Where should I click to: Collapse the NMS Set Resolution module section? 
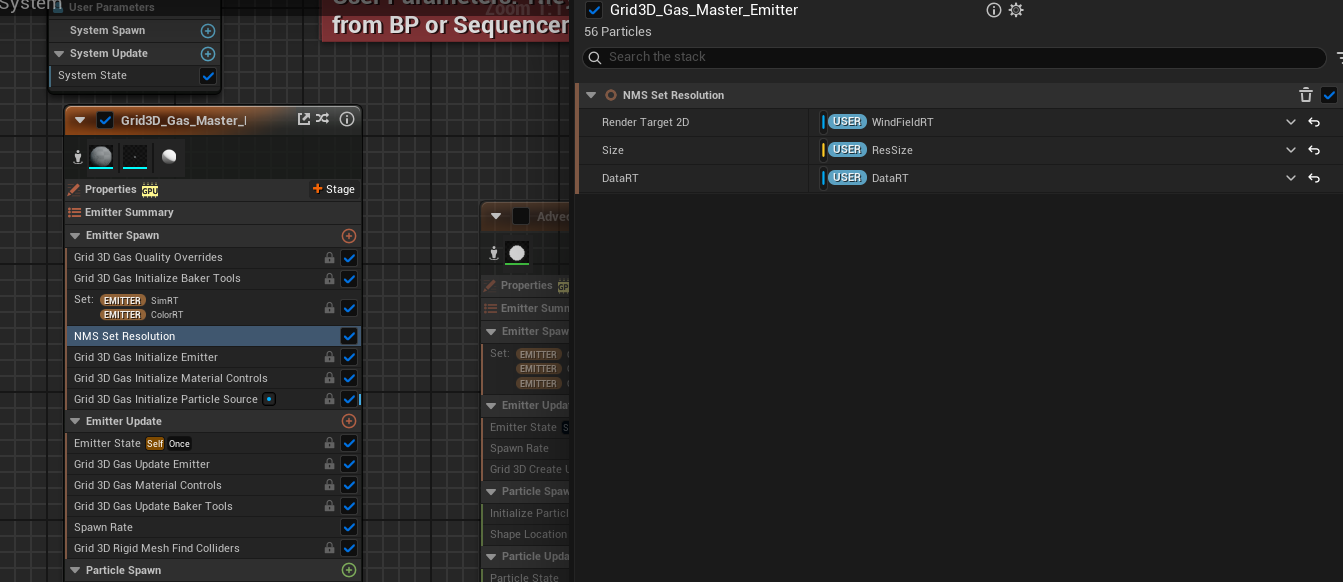click(591, 95)
